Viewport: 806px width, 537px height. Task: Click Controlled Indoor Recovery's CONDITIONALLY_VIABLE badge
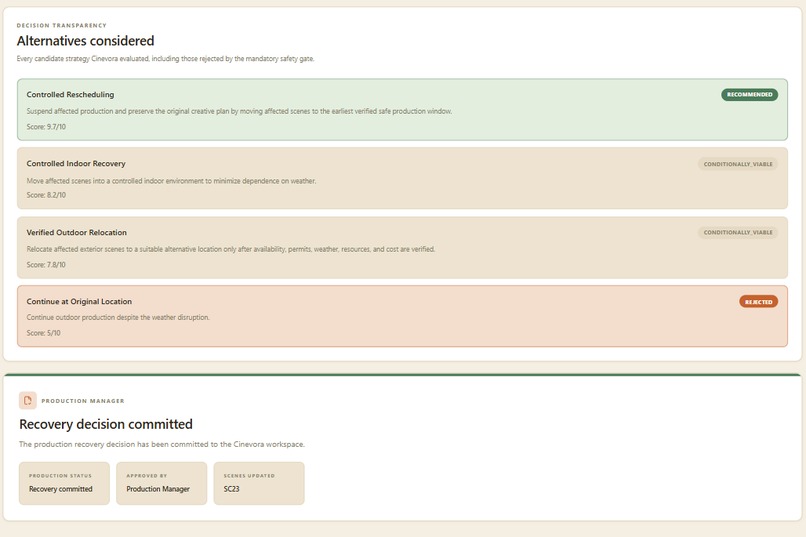coord(738,164)
